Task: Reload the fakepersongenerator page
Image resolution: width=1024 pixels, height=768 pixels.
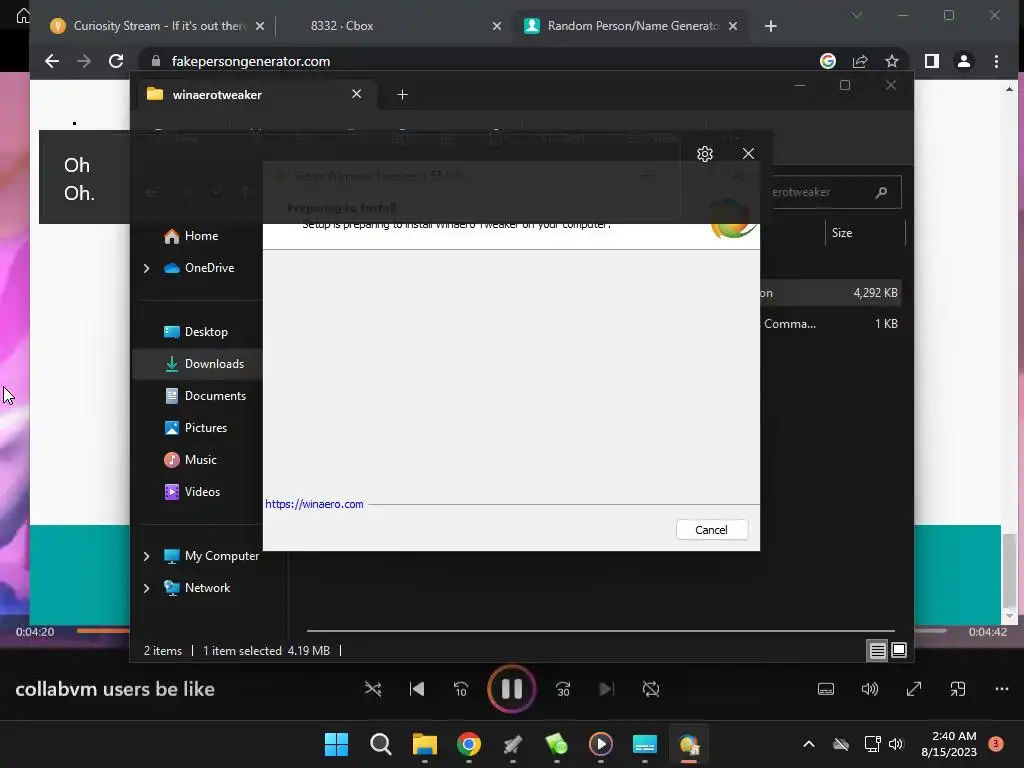Action: point(116,61)
